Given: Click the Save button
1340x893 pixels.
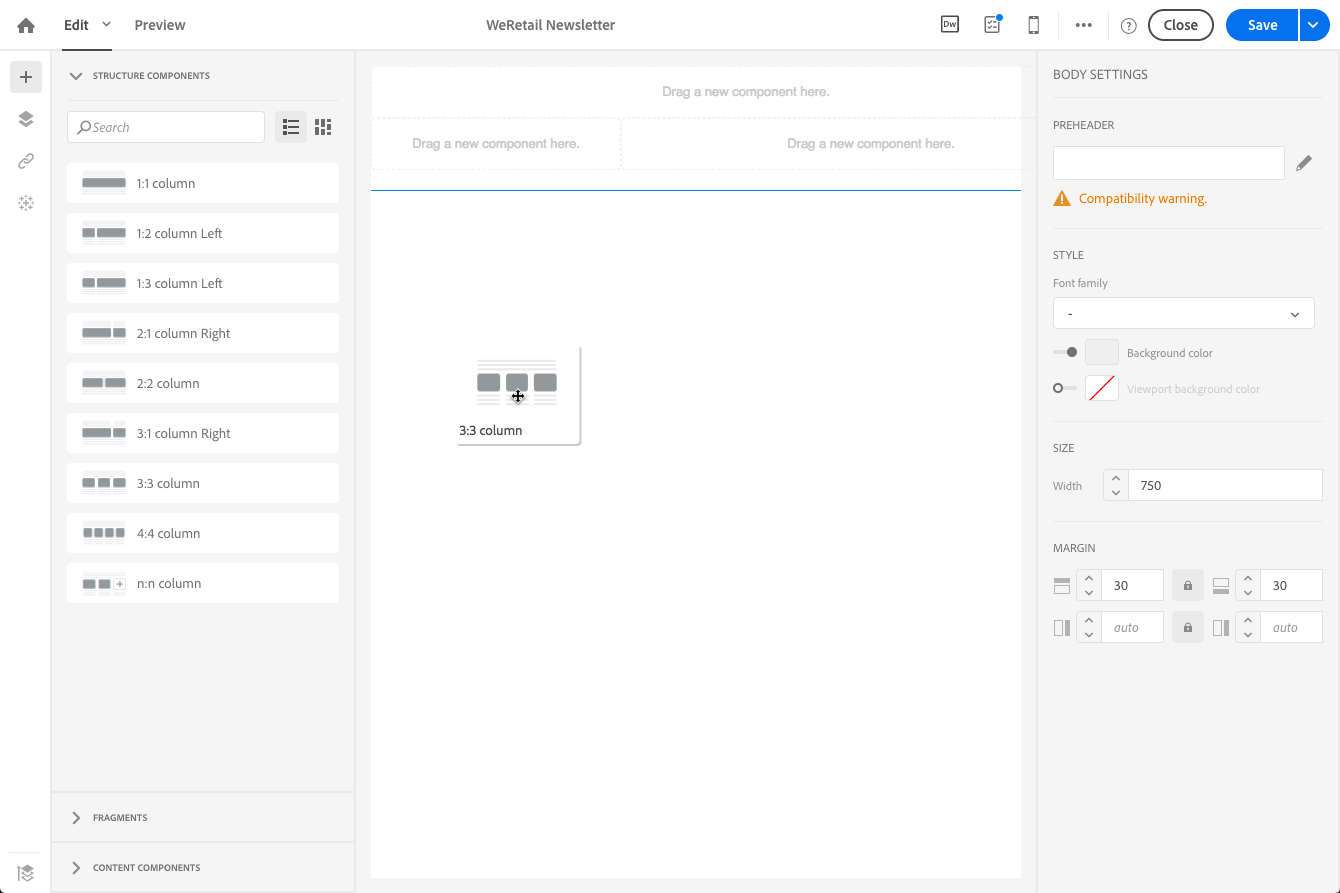Looking at the screenshot, I should (1262, 25).
